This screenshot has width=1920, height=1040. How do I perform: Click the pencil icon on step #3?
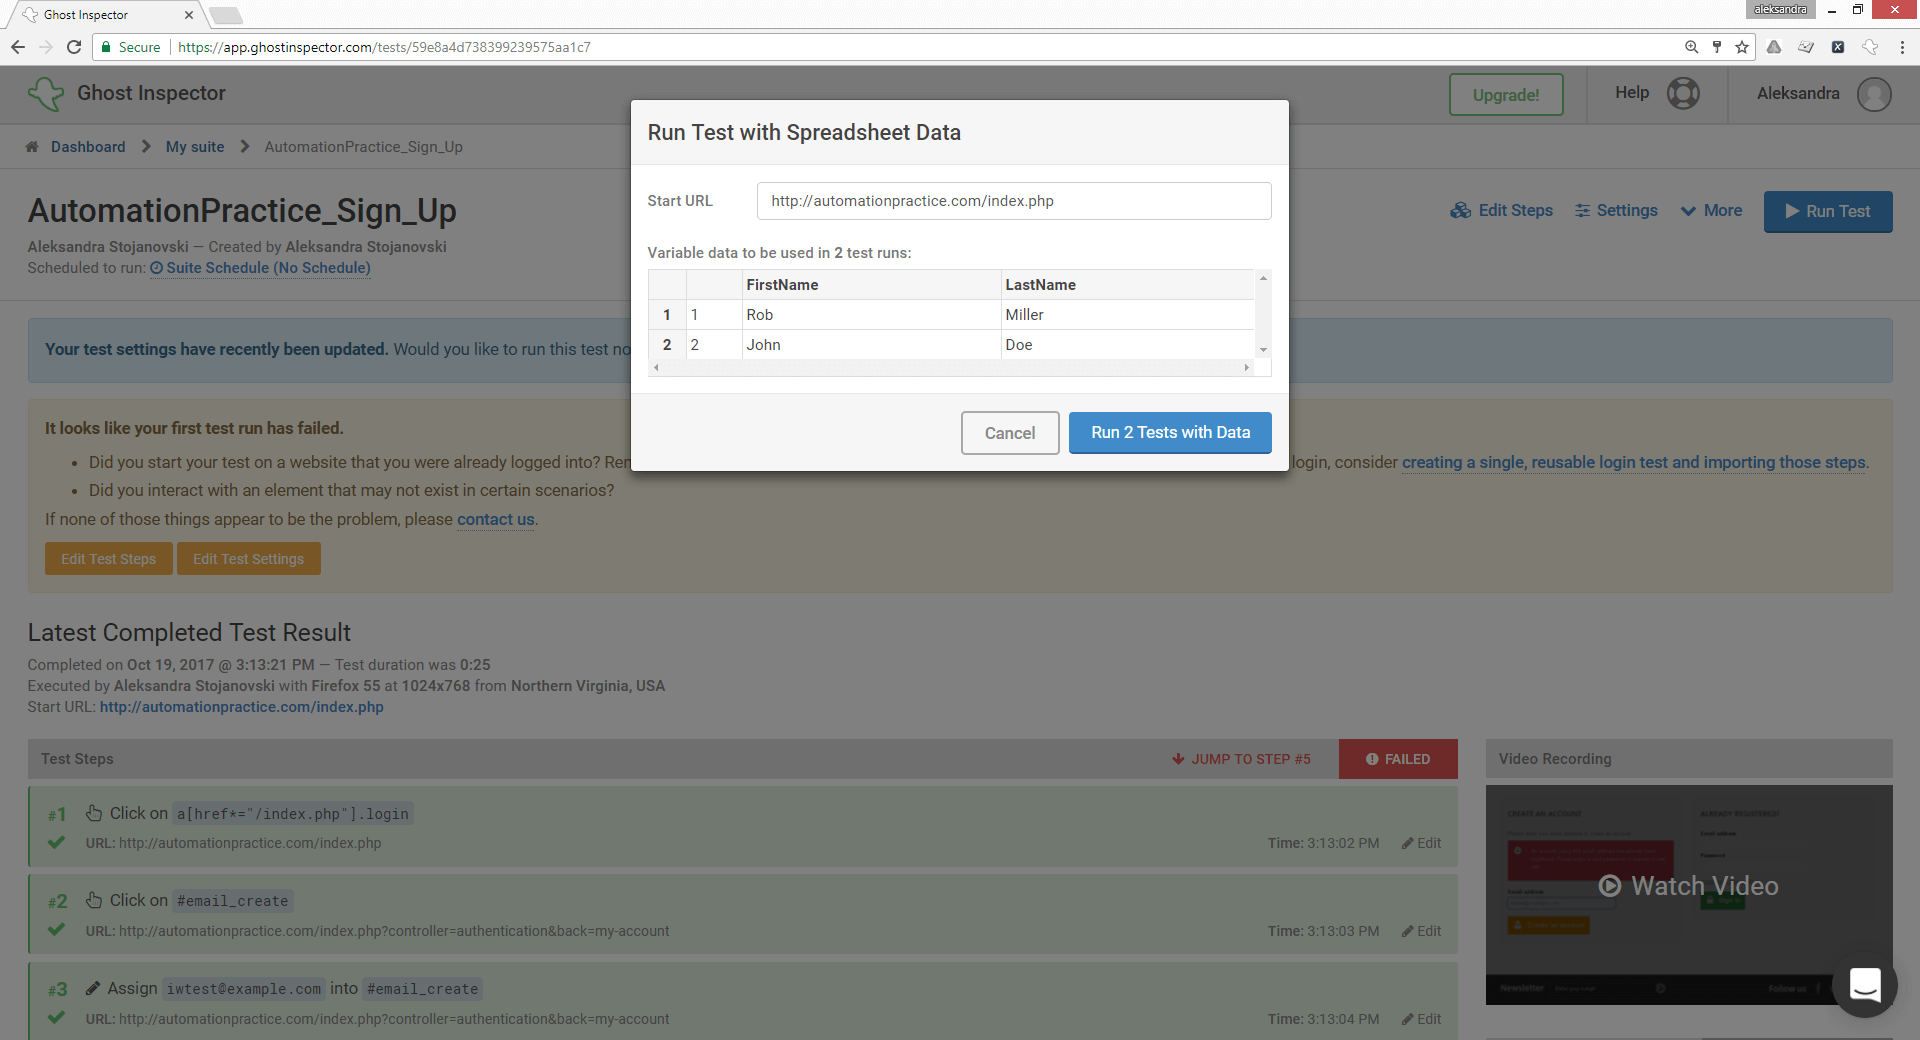pyautogui.click(x=93, y=988)
